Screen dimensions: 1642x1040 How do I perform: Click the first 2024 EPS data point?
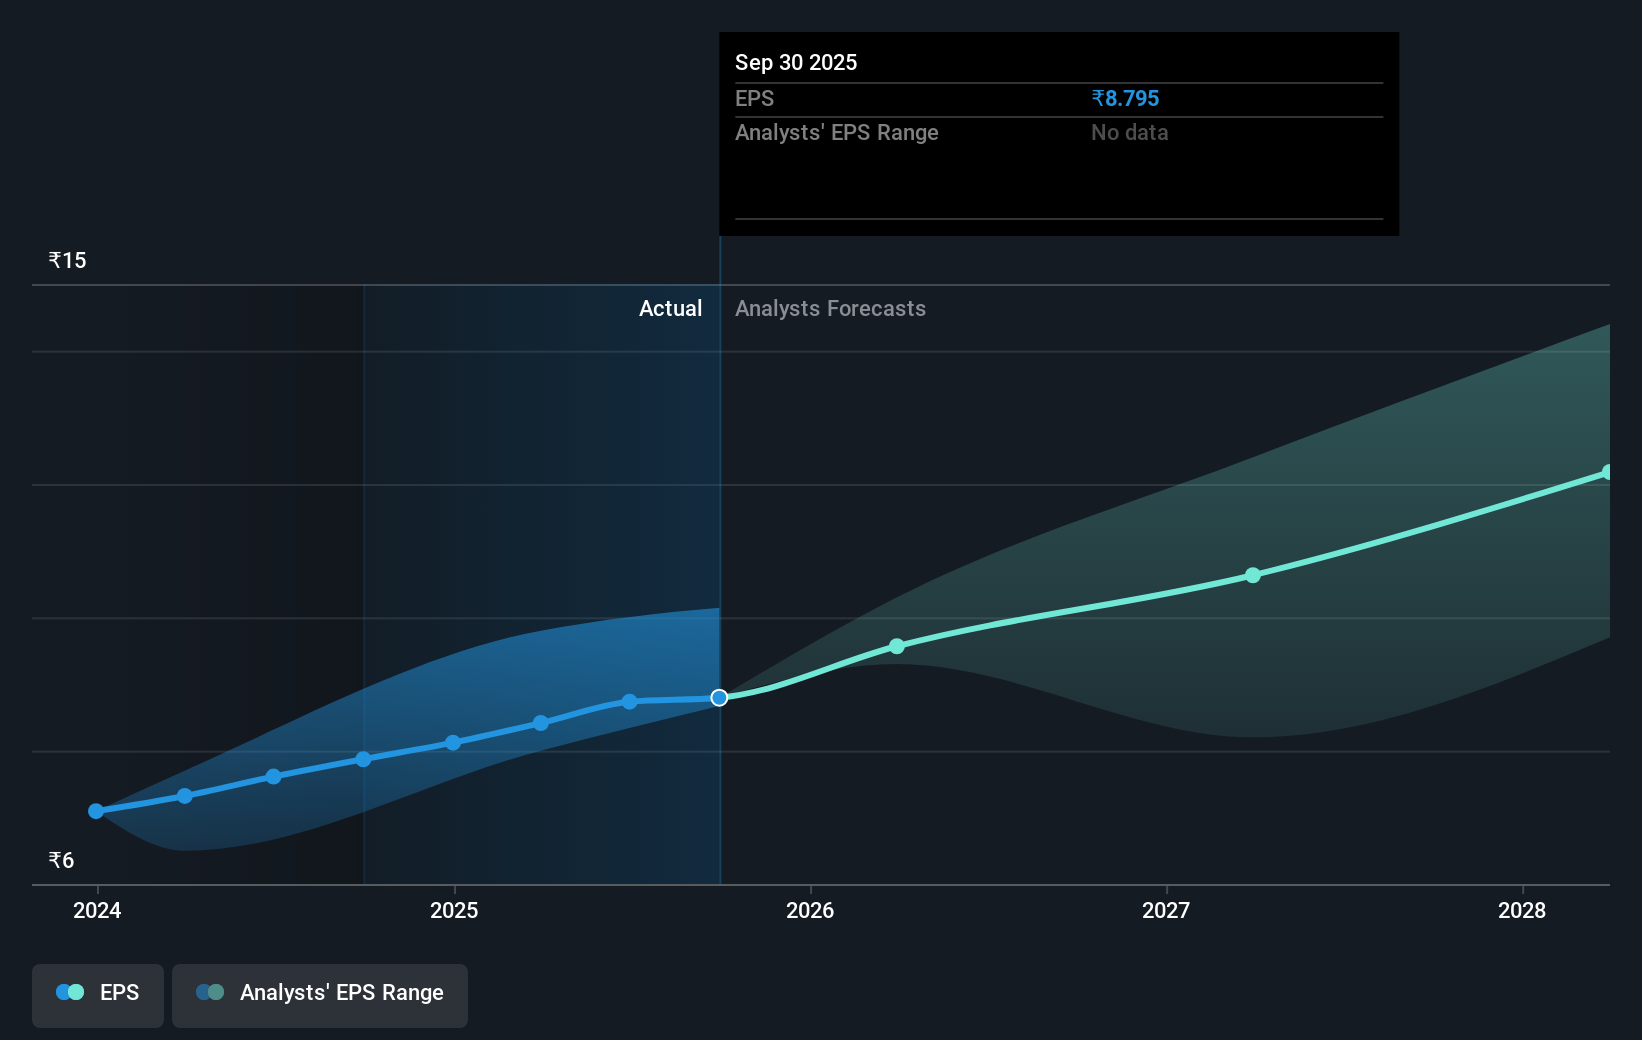[x=96, y=811]
